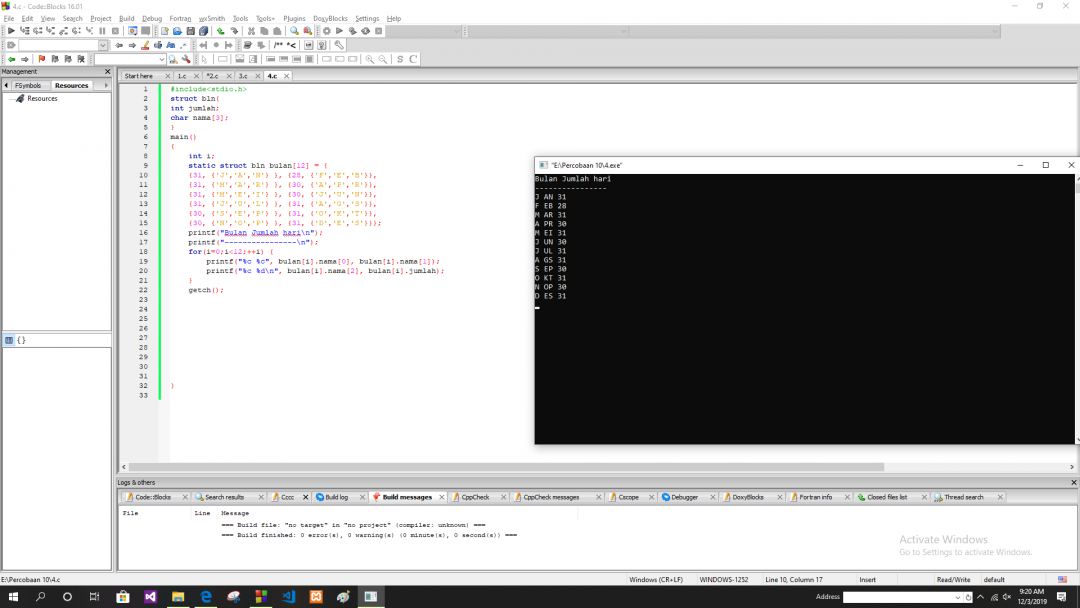Screen dimensions: 1080x608
Task: Click the editor horizontal scrollbar
Action: pos(506,467)
